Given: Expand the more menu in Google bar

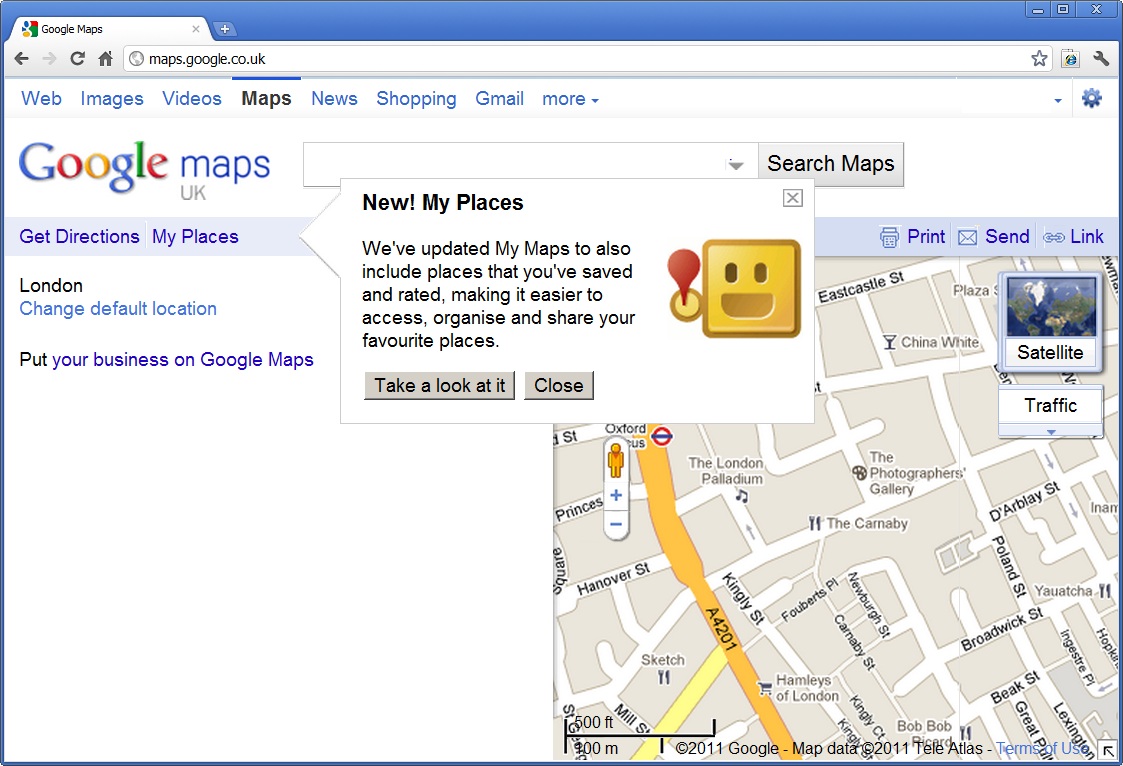Looking at the screenshot, I should click(x=570, y=99).
